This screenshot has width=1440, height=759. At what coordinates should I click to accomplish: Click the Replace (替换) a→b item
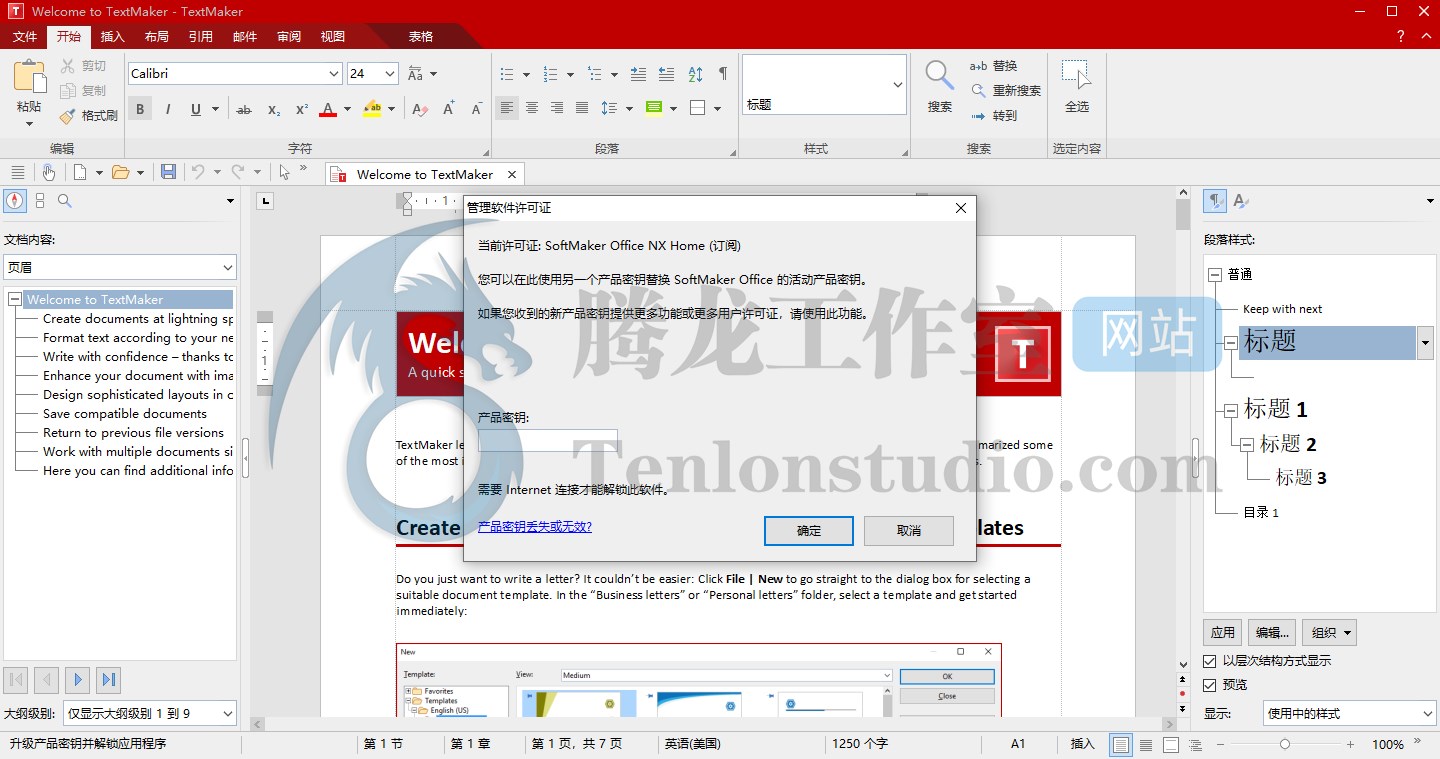click(993, 66)
